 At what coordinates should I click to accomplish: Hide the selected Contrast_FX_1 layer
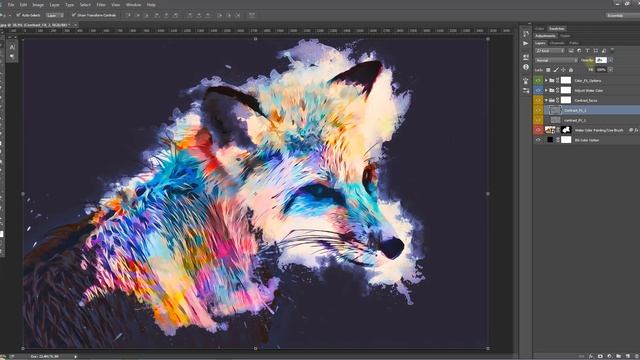pos(538,110)
